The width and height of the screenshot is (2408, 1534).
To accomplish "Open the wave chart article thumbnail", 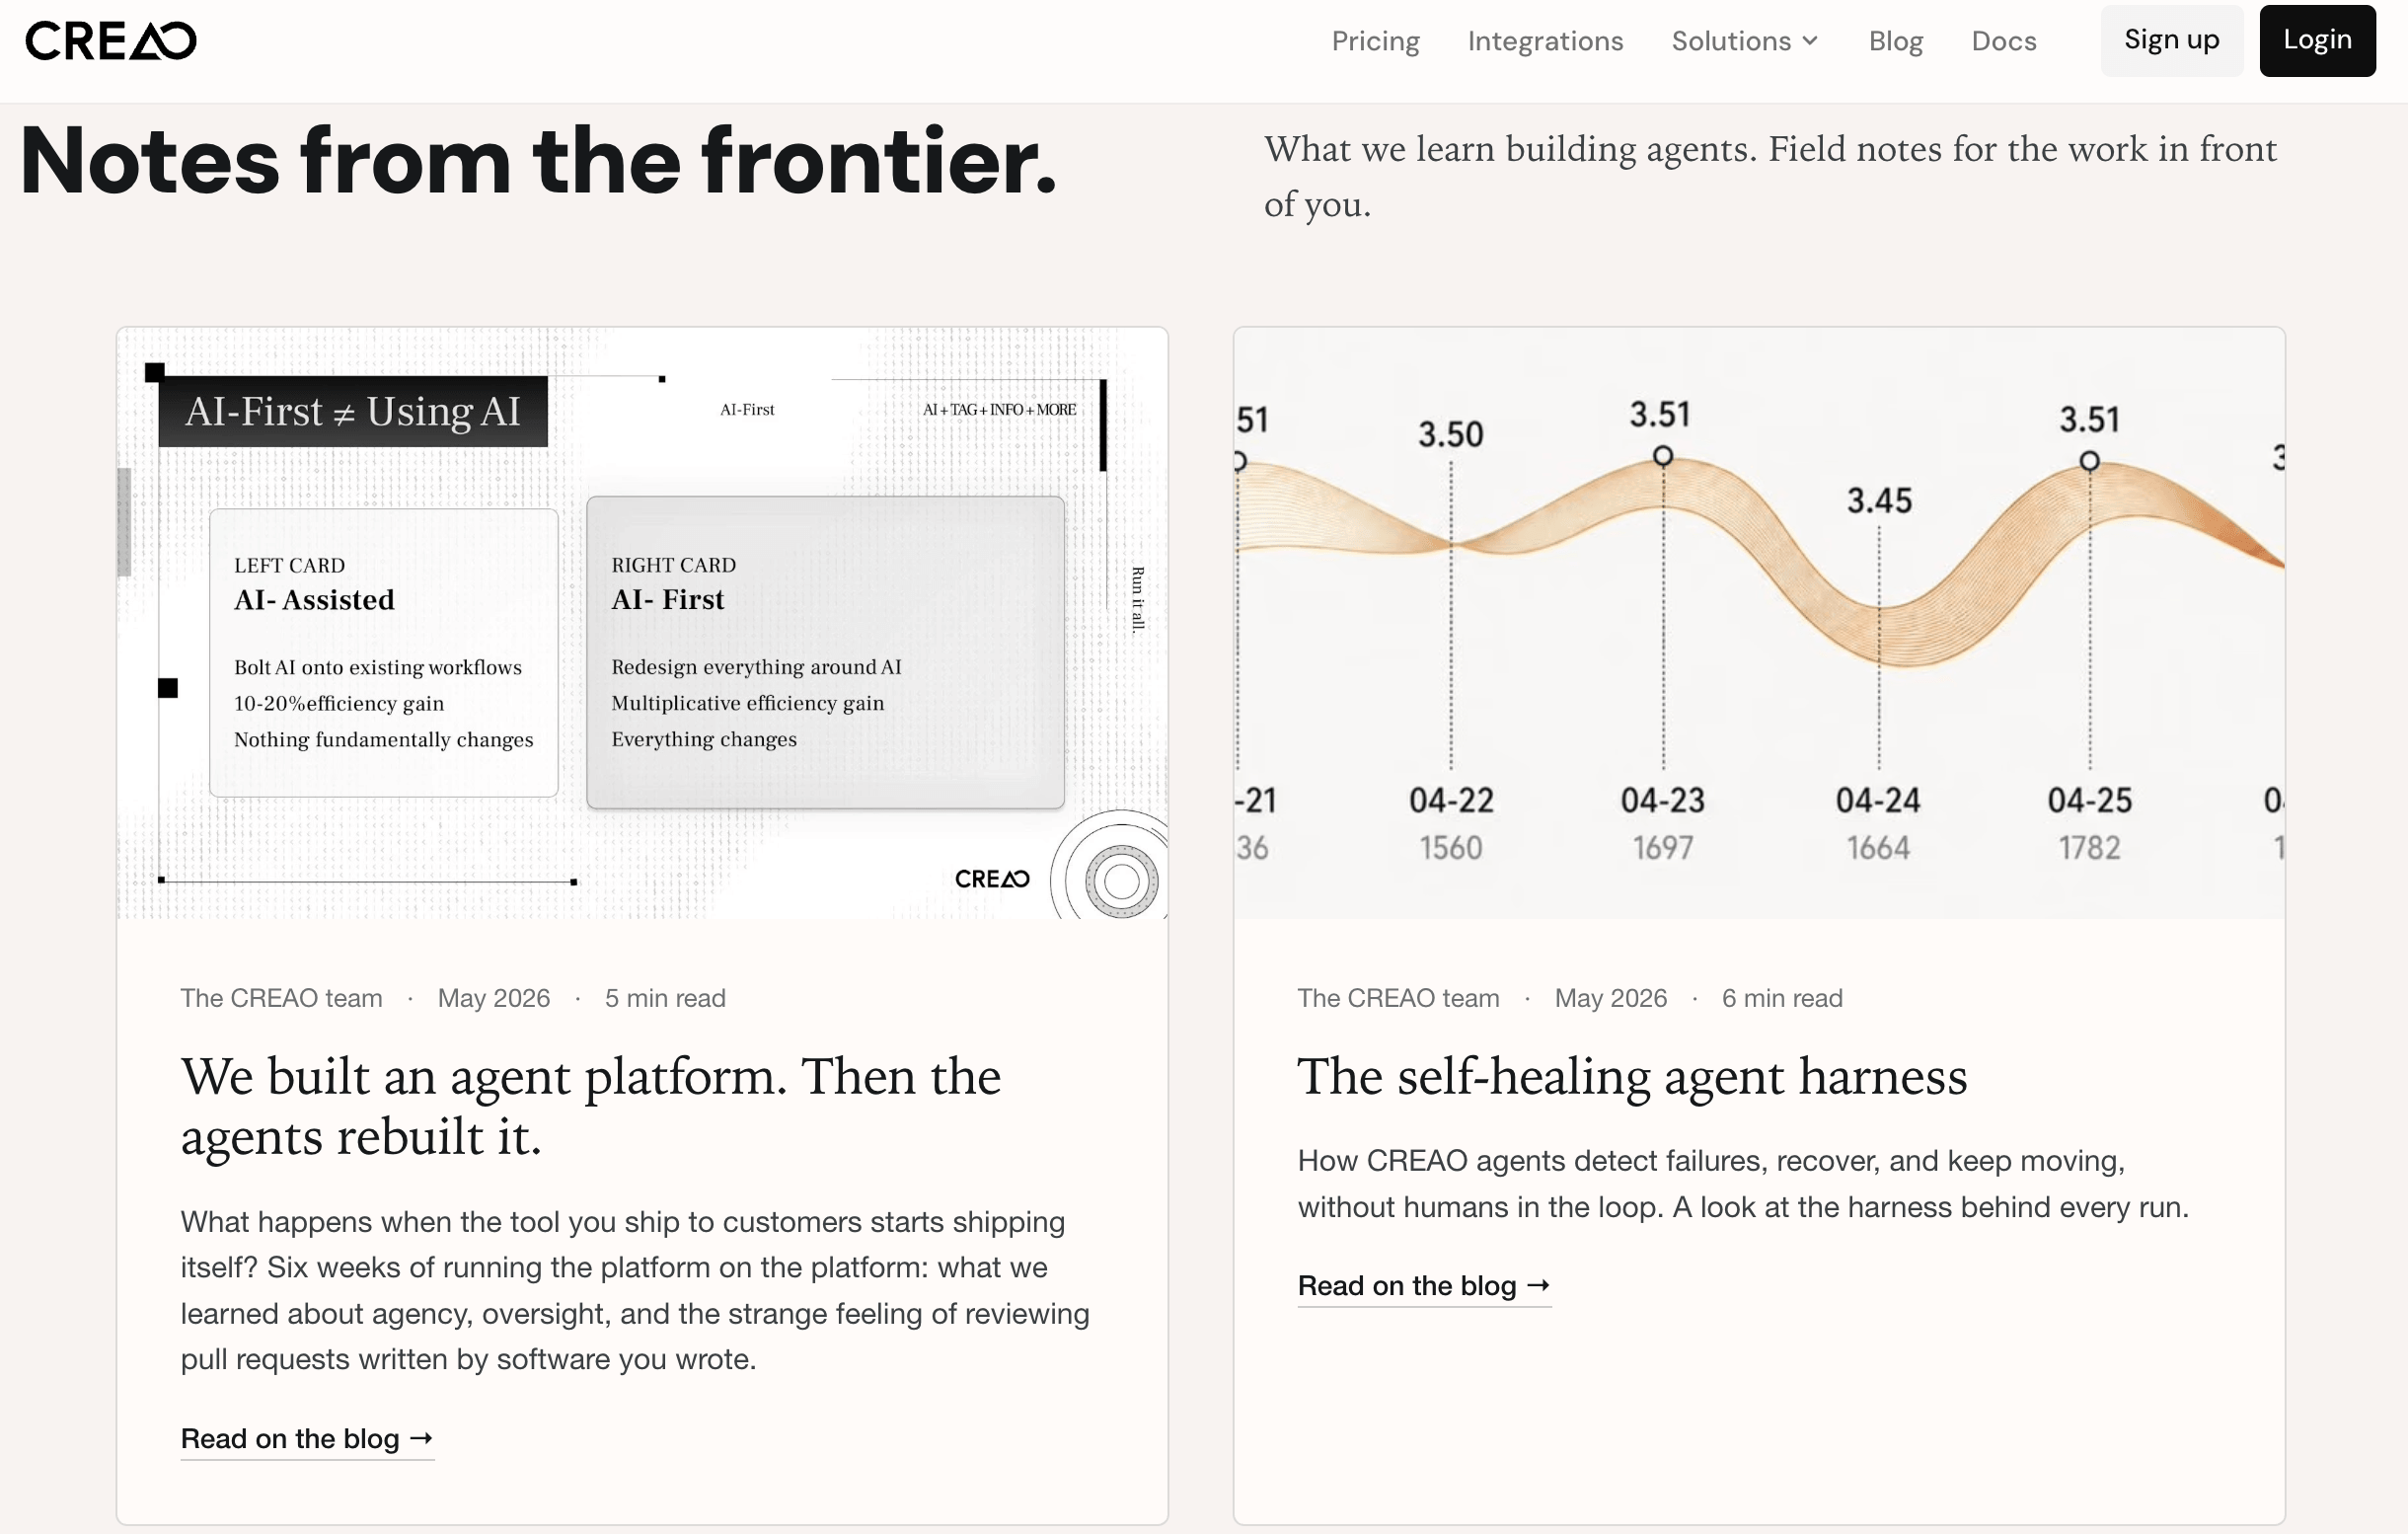I will click(x=1759, y=623).
